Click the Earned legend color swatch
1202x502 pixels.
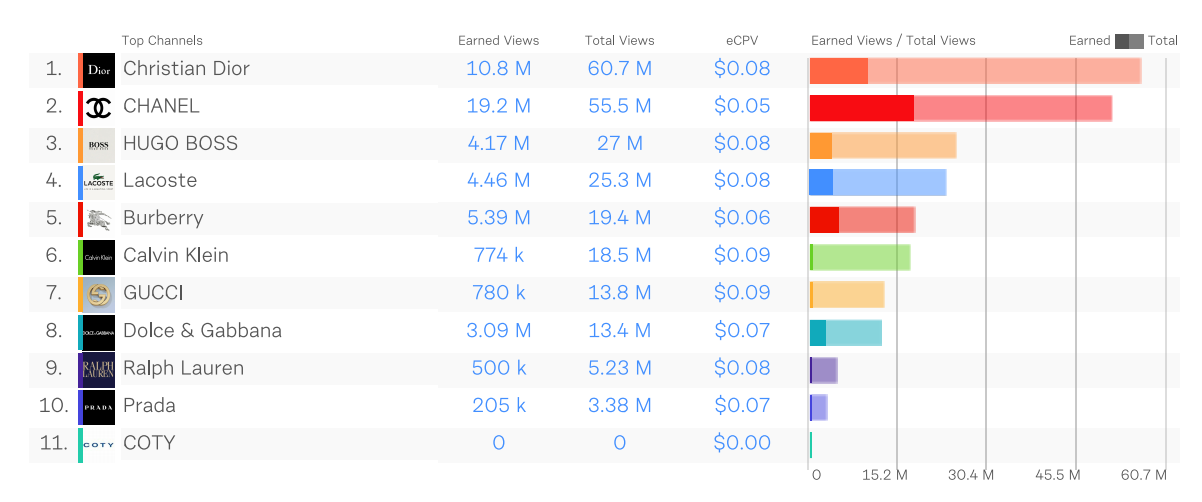[x=1122, y=41]
